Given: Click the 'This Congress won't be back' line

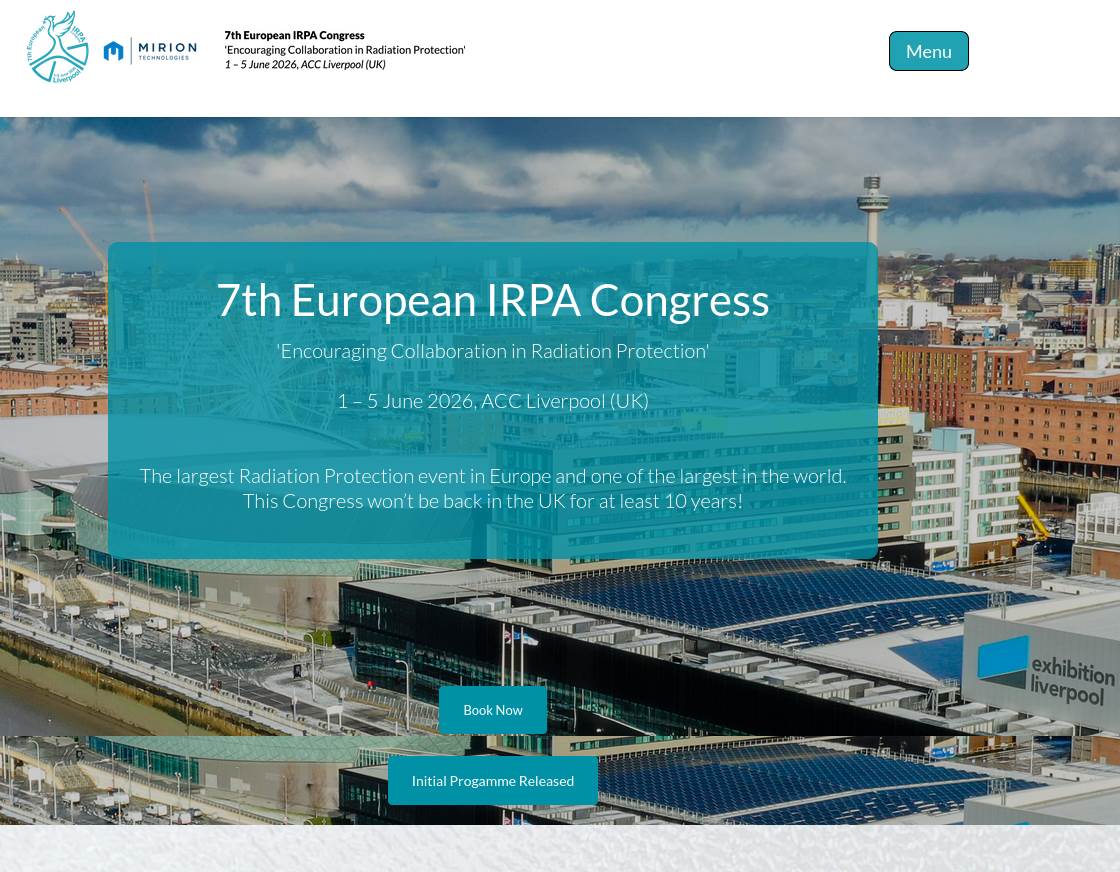Looking at the screenshot, I should [492, 501].
